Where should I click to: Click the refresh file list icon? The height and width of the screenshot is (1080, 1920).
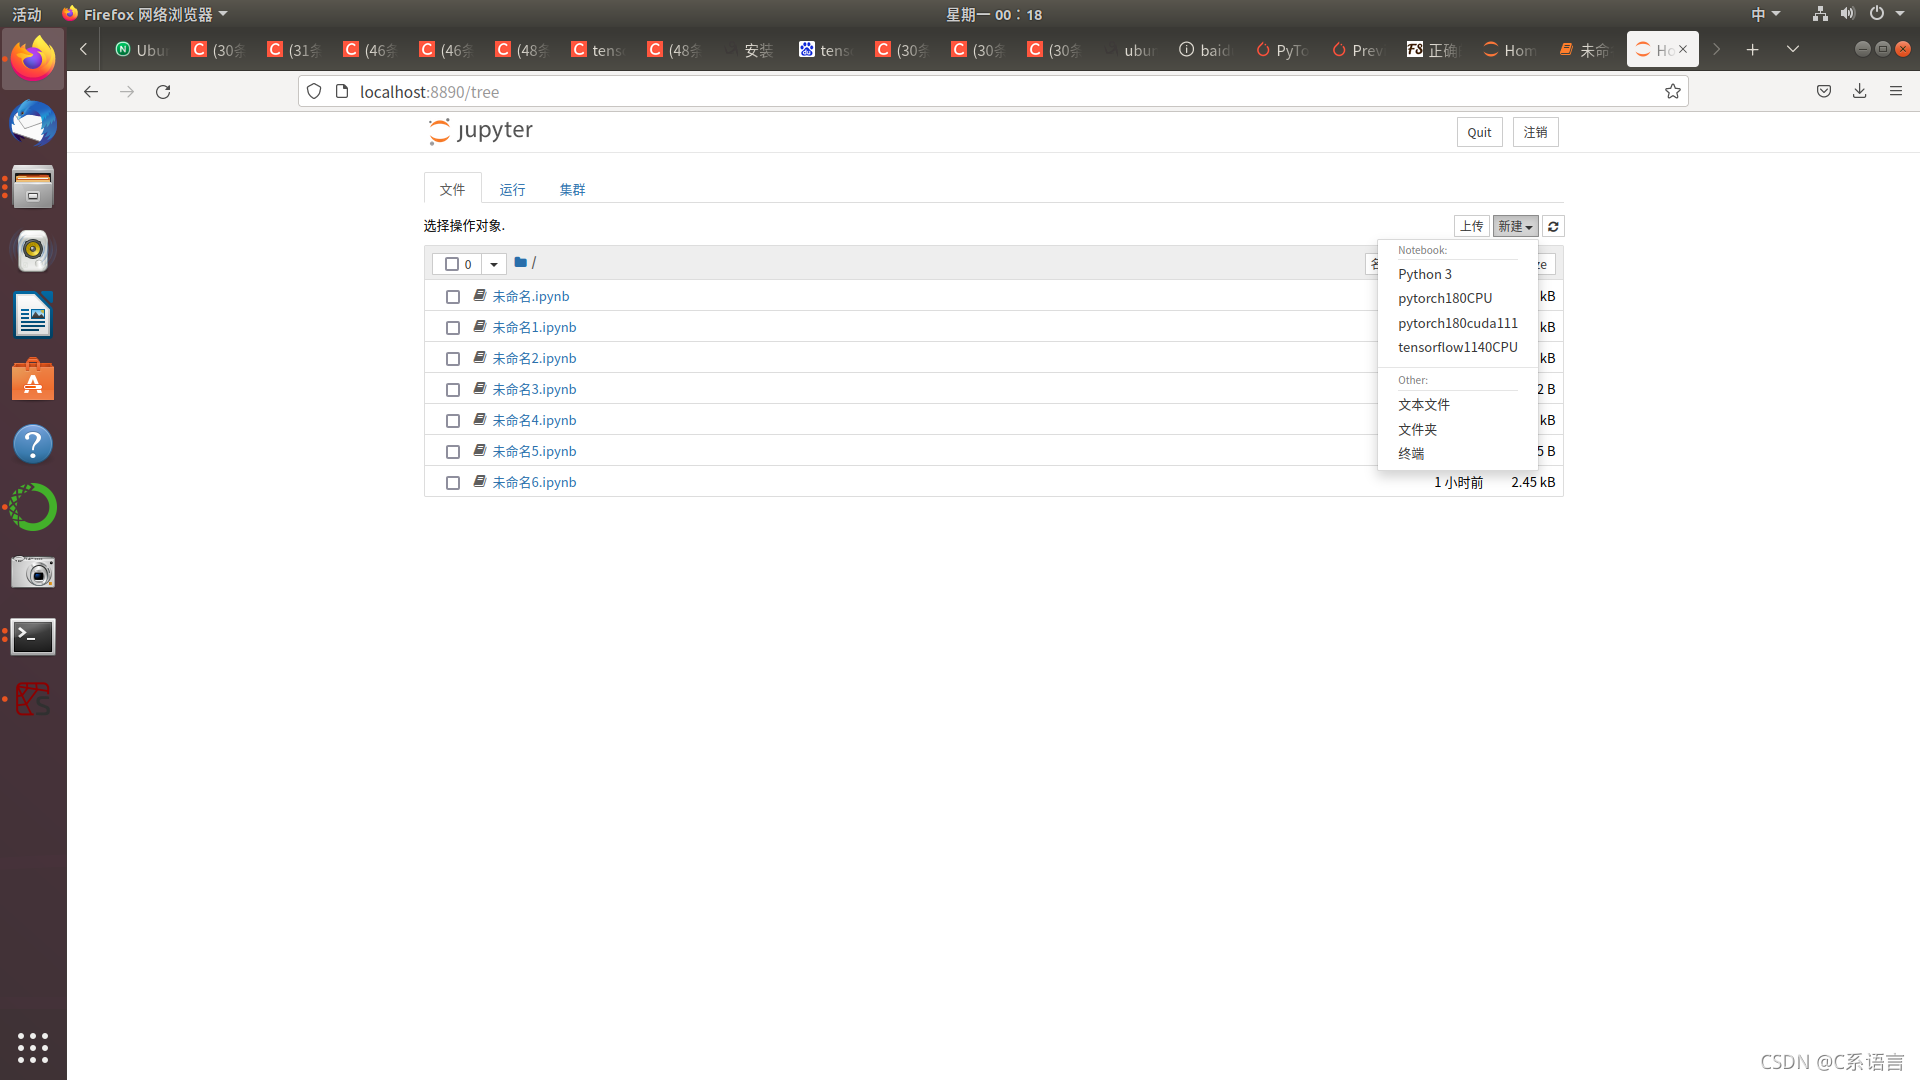[1553, 227]
